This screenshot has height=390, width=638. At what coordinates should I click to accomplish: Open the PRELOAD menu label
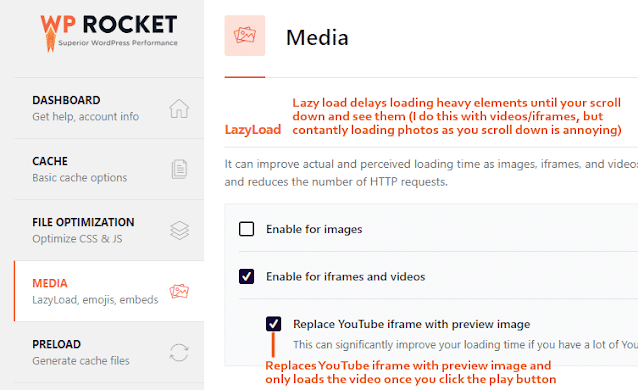[57, 344]
